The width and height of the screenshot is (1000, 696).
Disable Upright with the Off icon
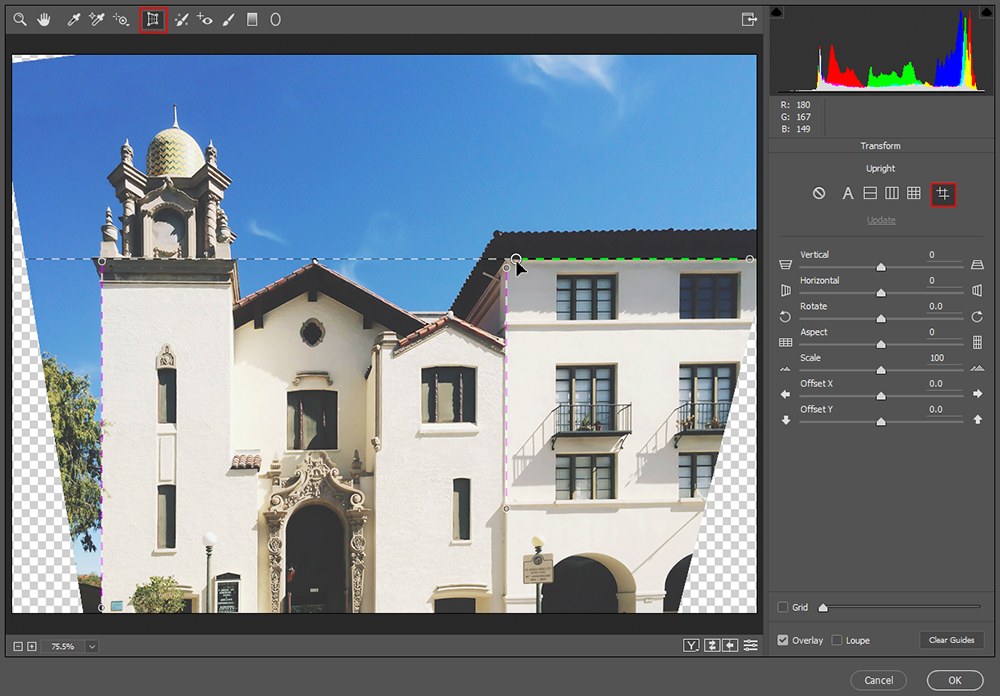click(819, 193)
